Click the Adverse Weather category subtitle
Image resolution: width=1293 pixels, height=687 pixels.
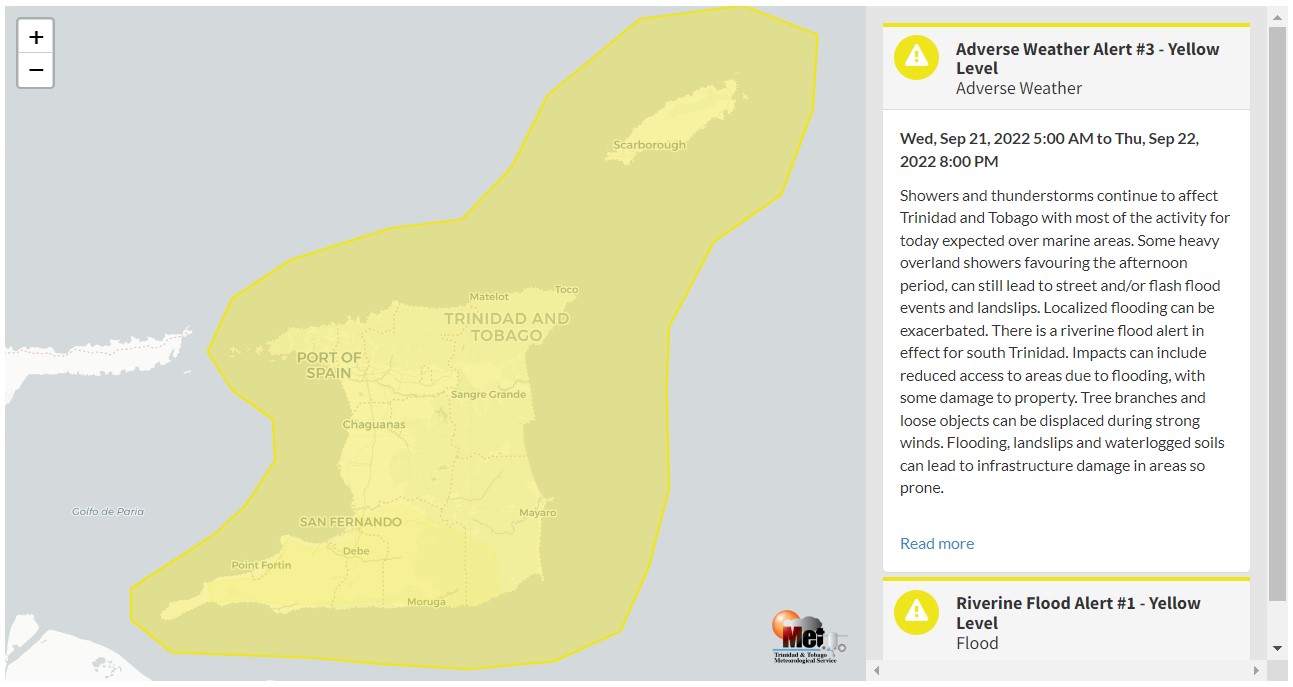point(1019,88)
